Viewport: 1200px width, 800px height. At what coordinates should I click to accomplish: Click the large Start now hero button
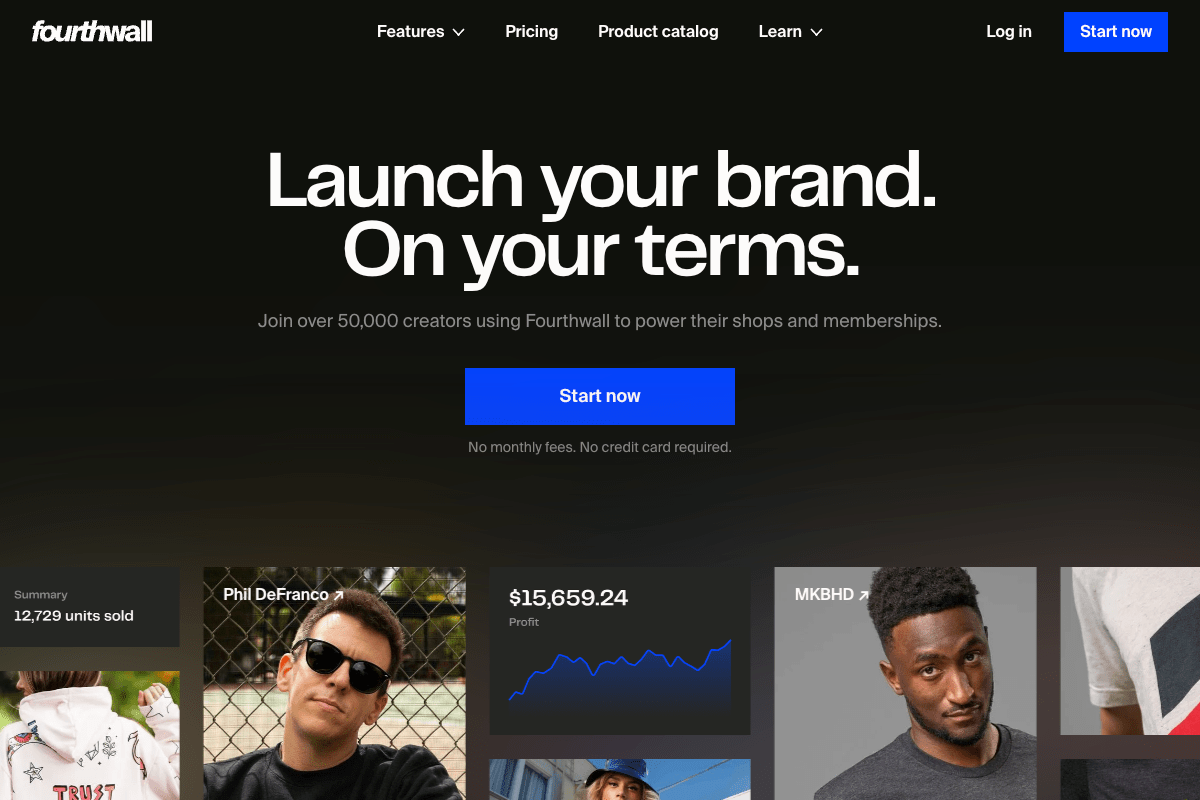(600, 396)
